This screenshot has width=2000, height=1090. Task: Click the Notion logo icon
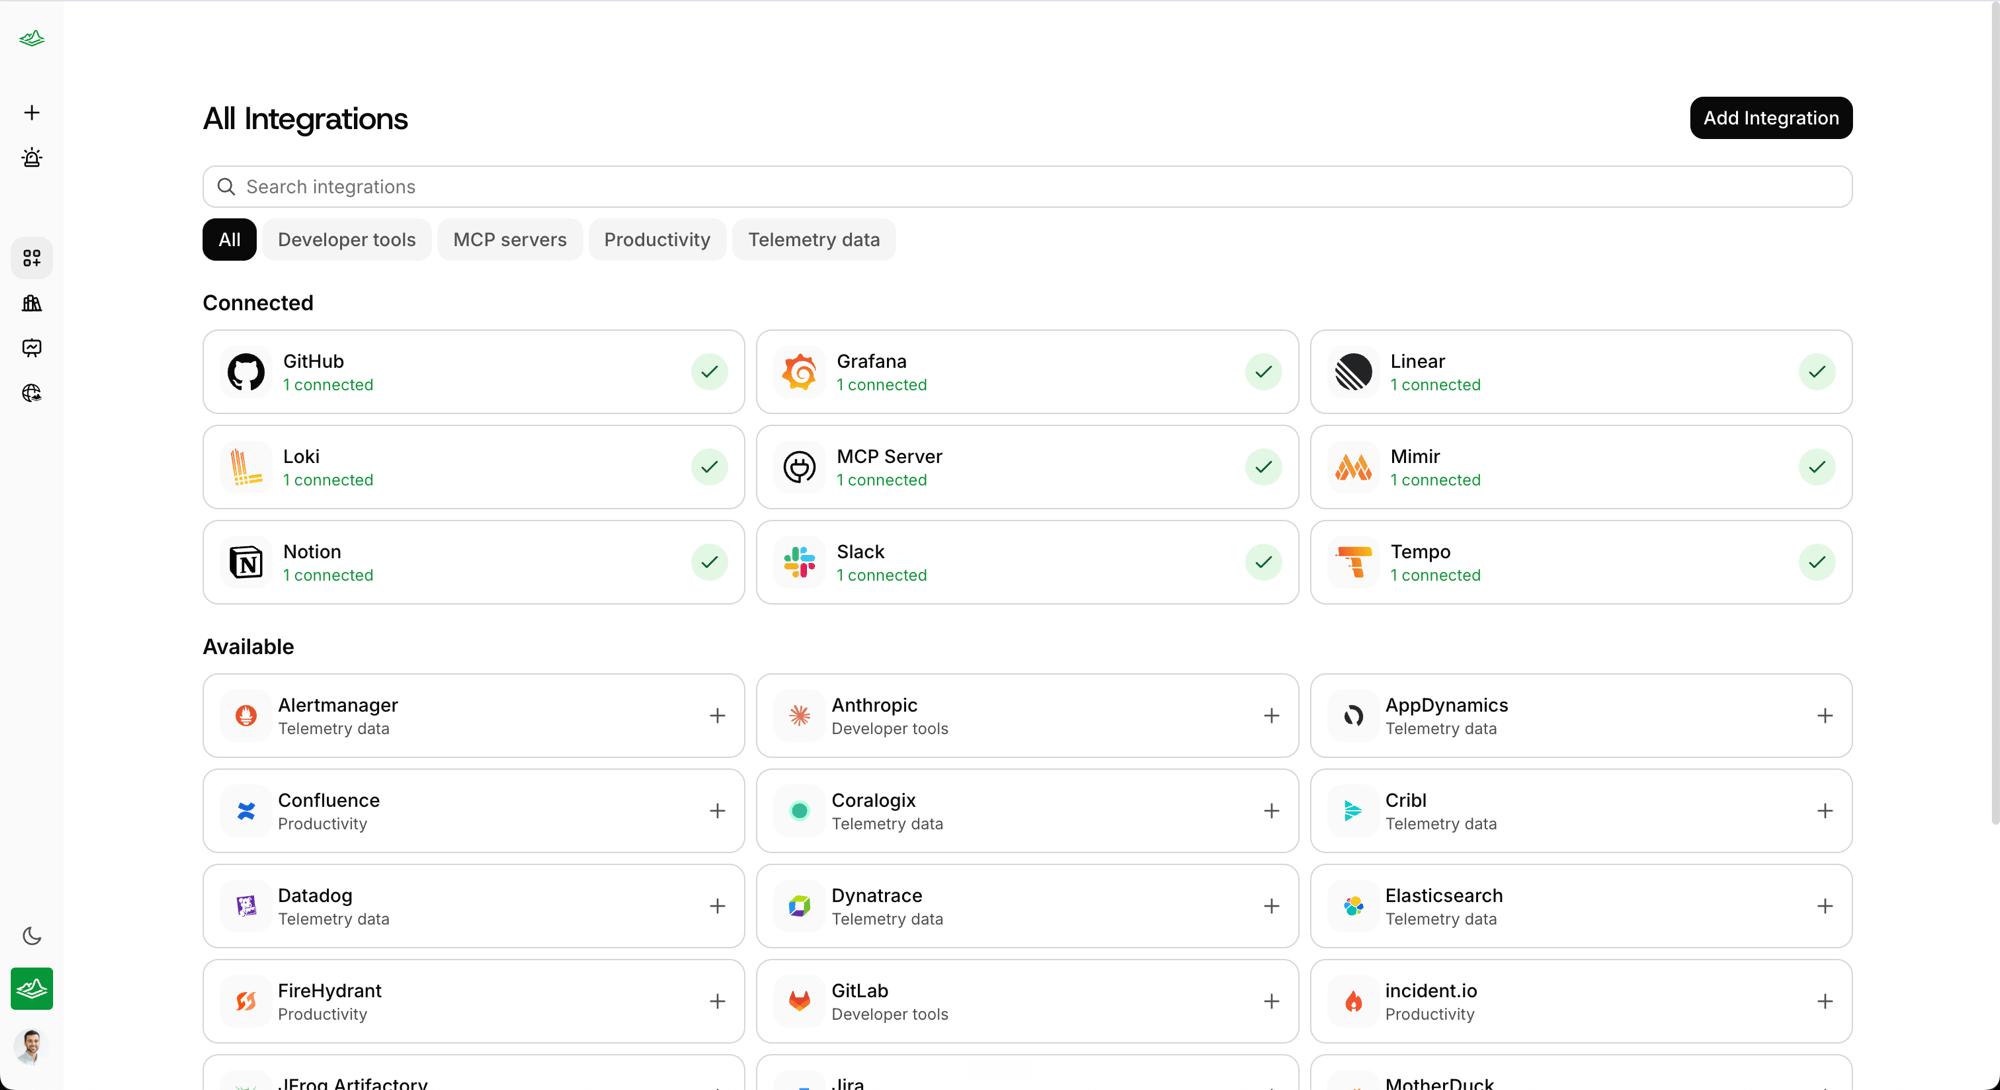pos(246,562)
